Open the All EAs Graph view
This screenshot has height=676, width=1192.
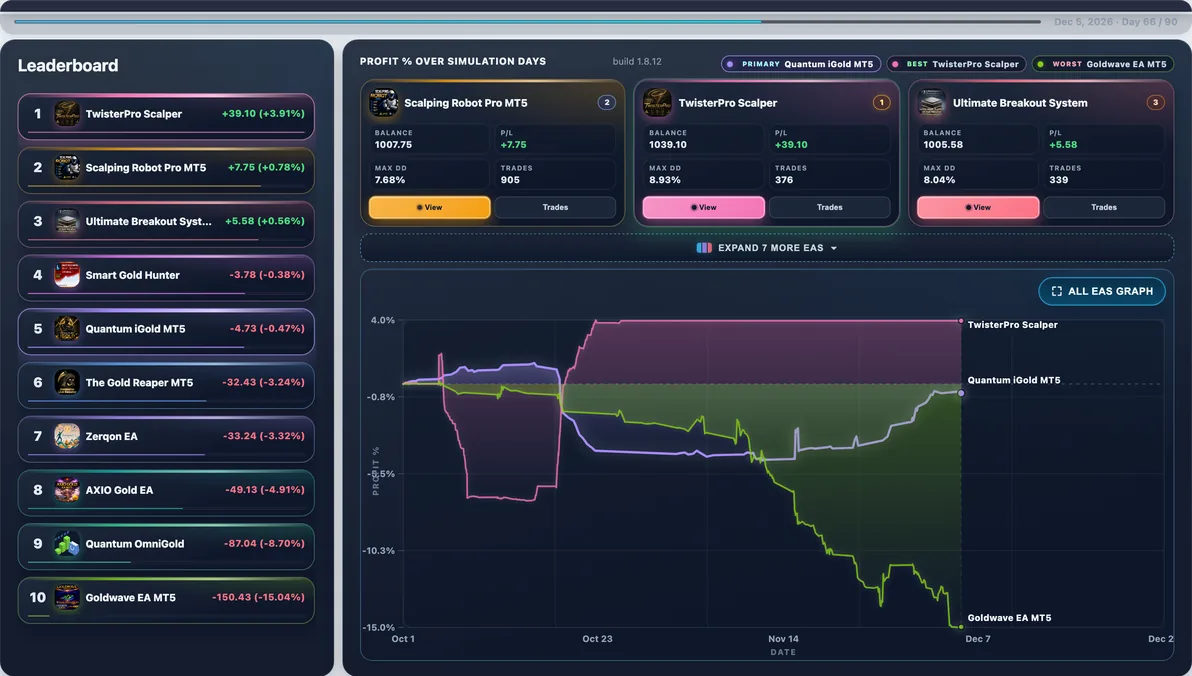(x=1102, y=291)
